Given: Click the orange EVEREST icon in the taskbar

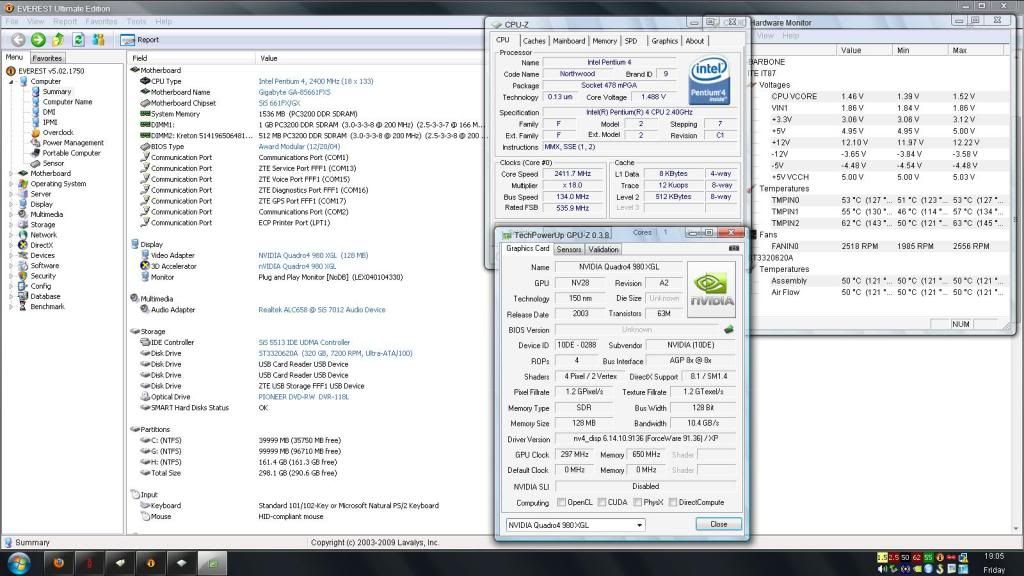Looking at the screenshot, I should (151, 563).
